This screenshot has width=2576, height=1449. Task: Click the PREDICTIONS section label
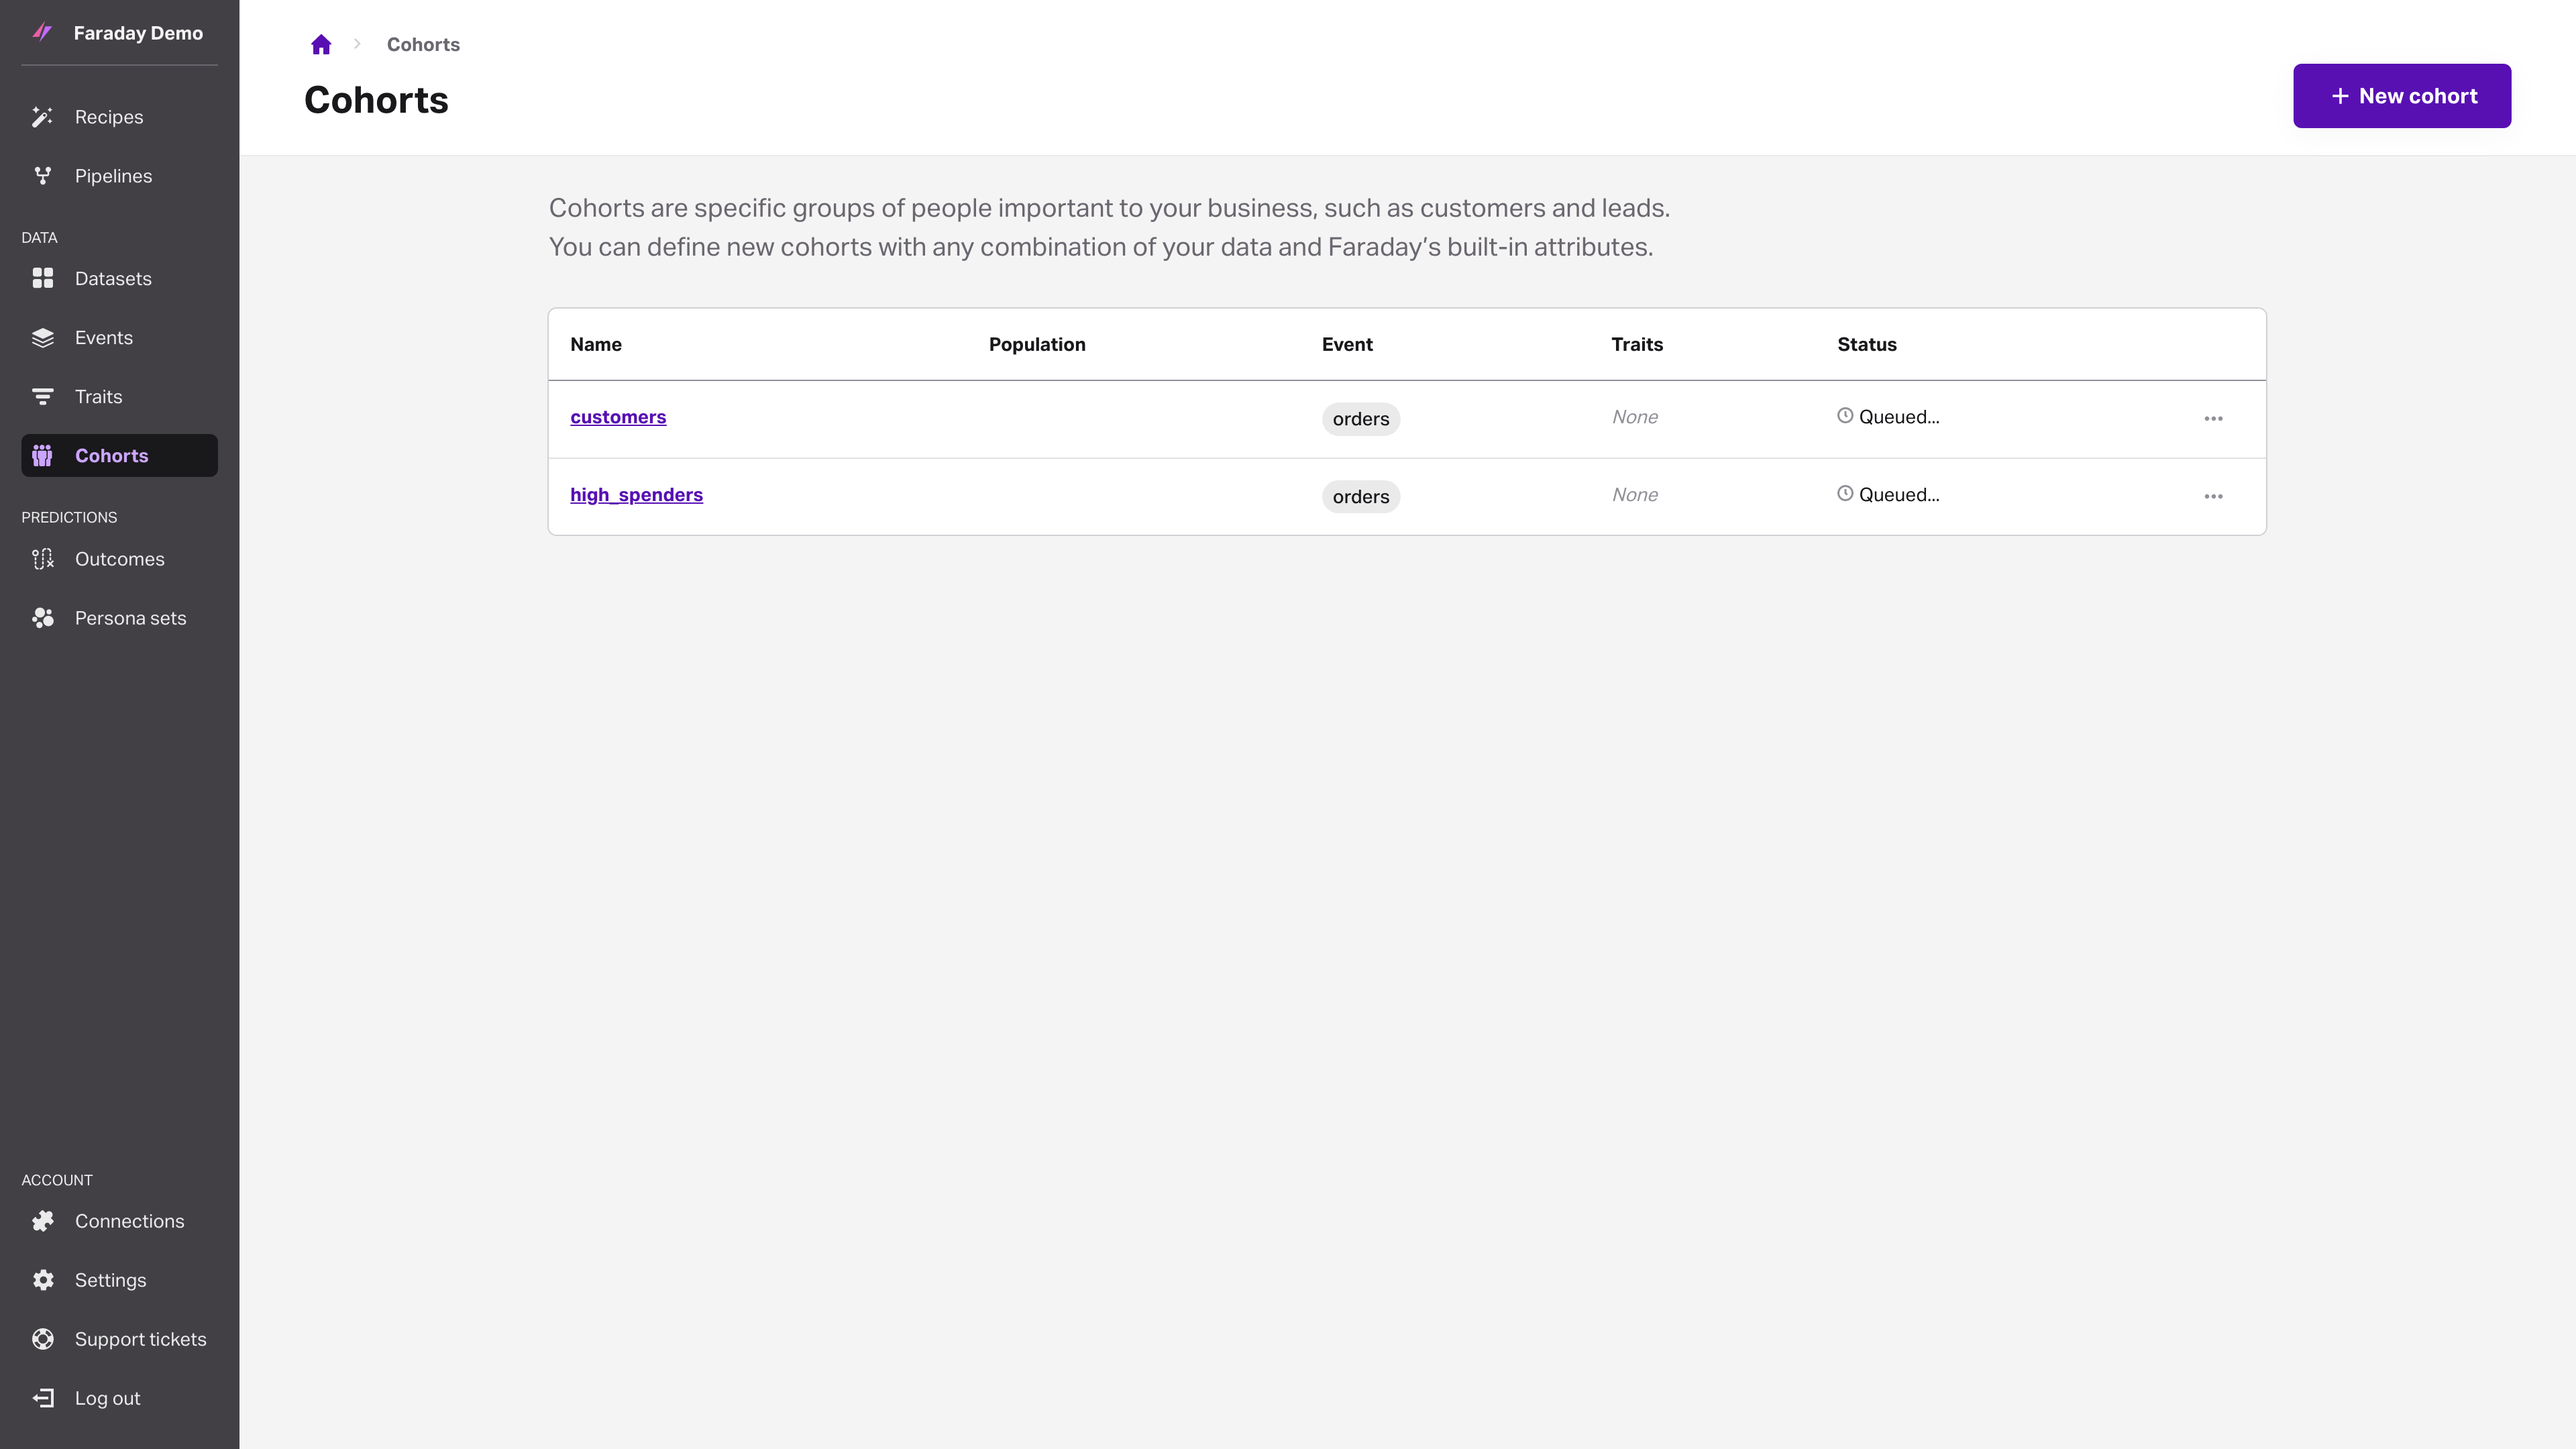[69, 517]
